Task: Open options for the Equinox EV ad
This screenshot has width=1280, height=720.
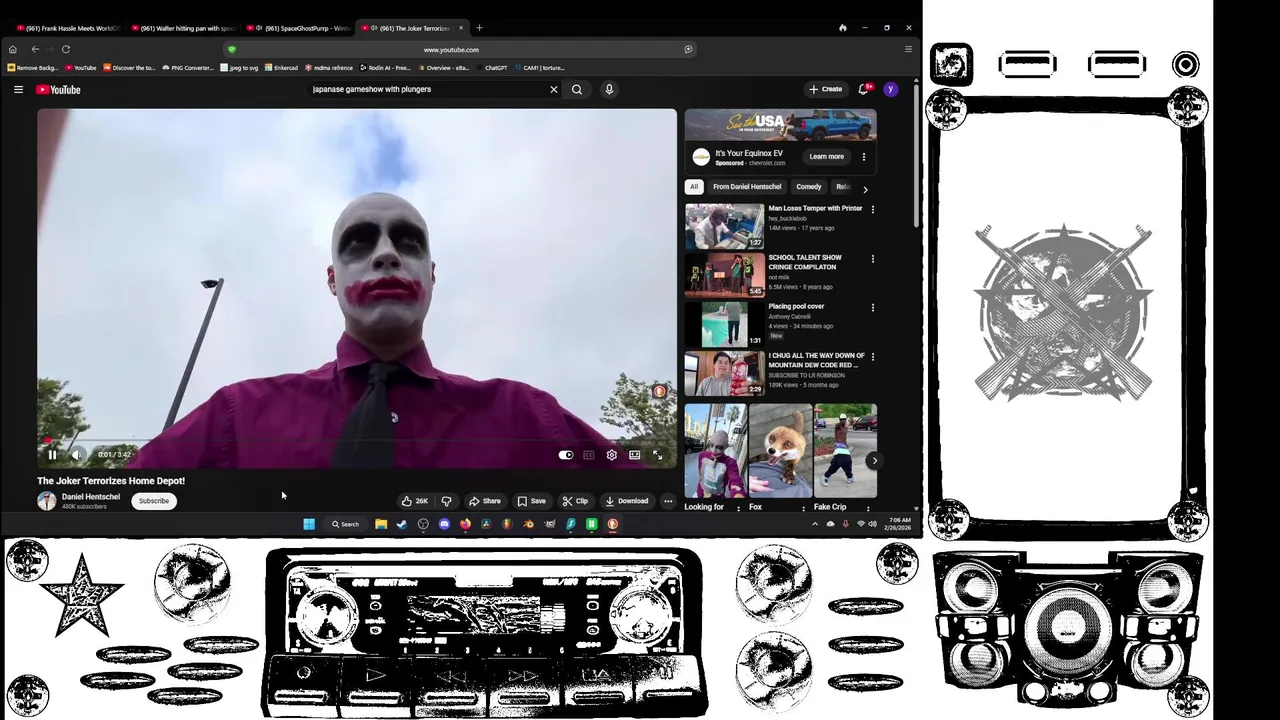Action: click(x=864, y=157)
